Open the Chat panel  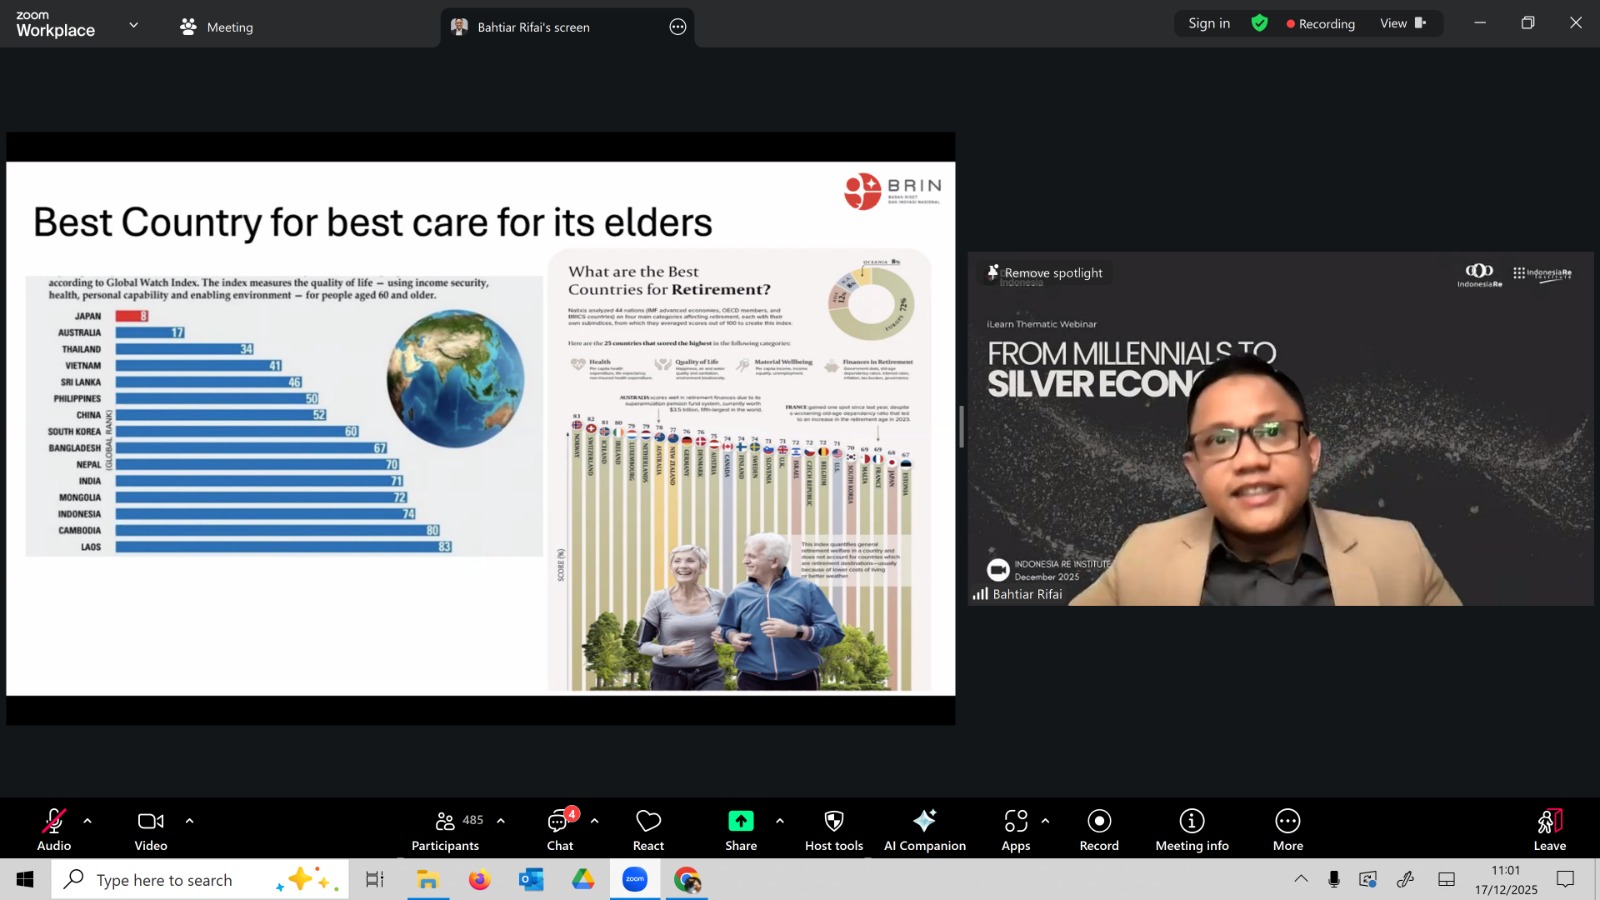(560, 830)
